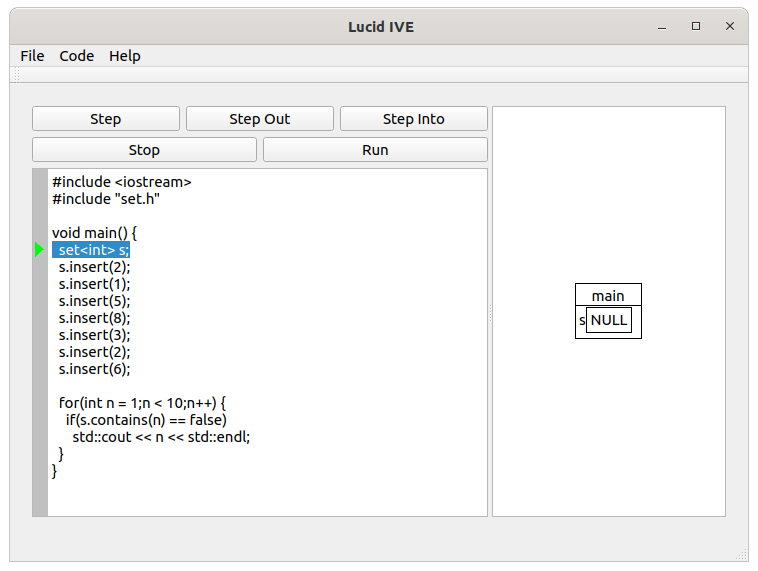
Task: Maximize the Lucid IVE window
Action: tap(696, 27)
